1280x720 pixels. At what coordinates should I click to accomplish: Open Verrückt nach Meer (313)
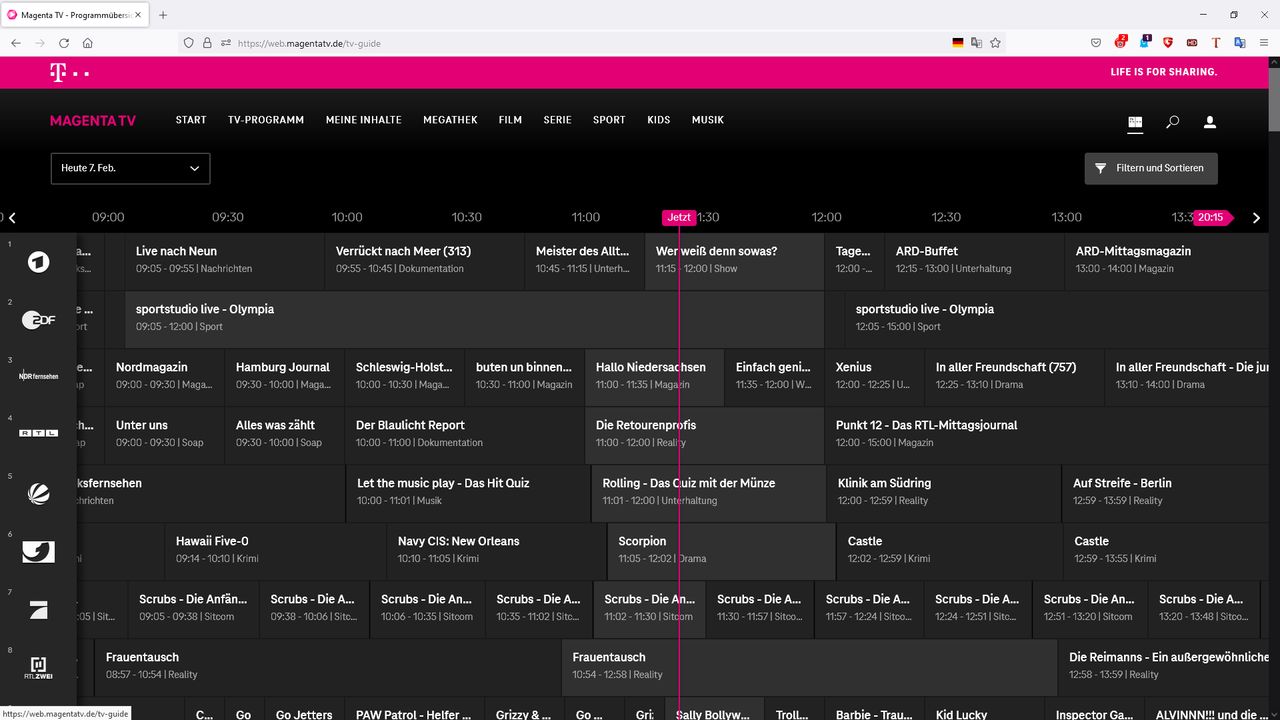[425, 261]
